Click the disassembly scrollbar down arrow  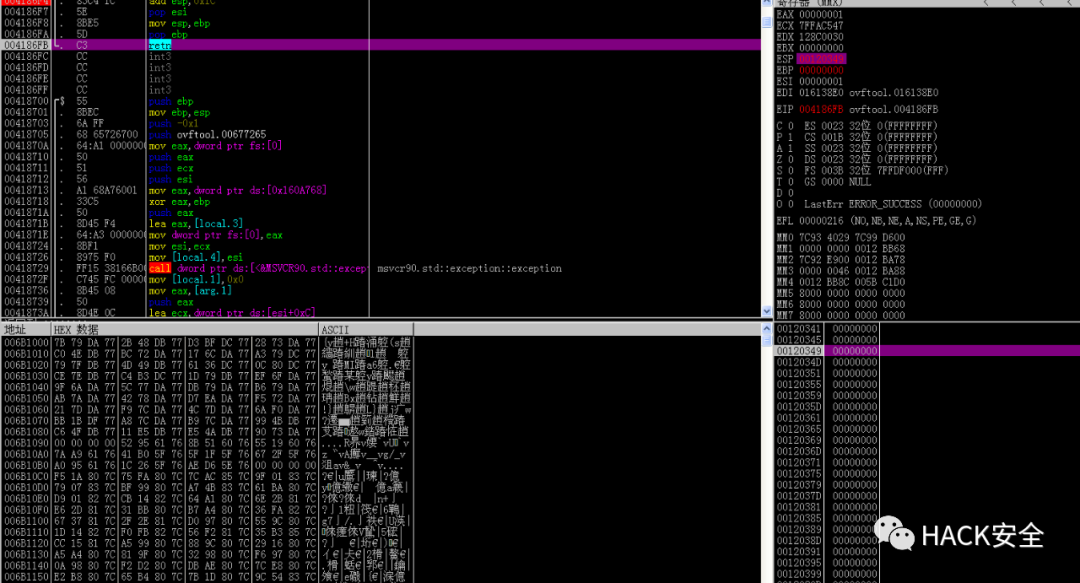click(767, 311)
